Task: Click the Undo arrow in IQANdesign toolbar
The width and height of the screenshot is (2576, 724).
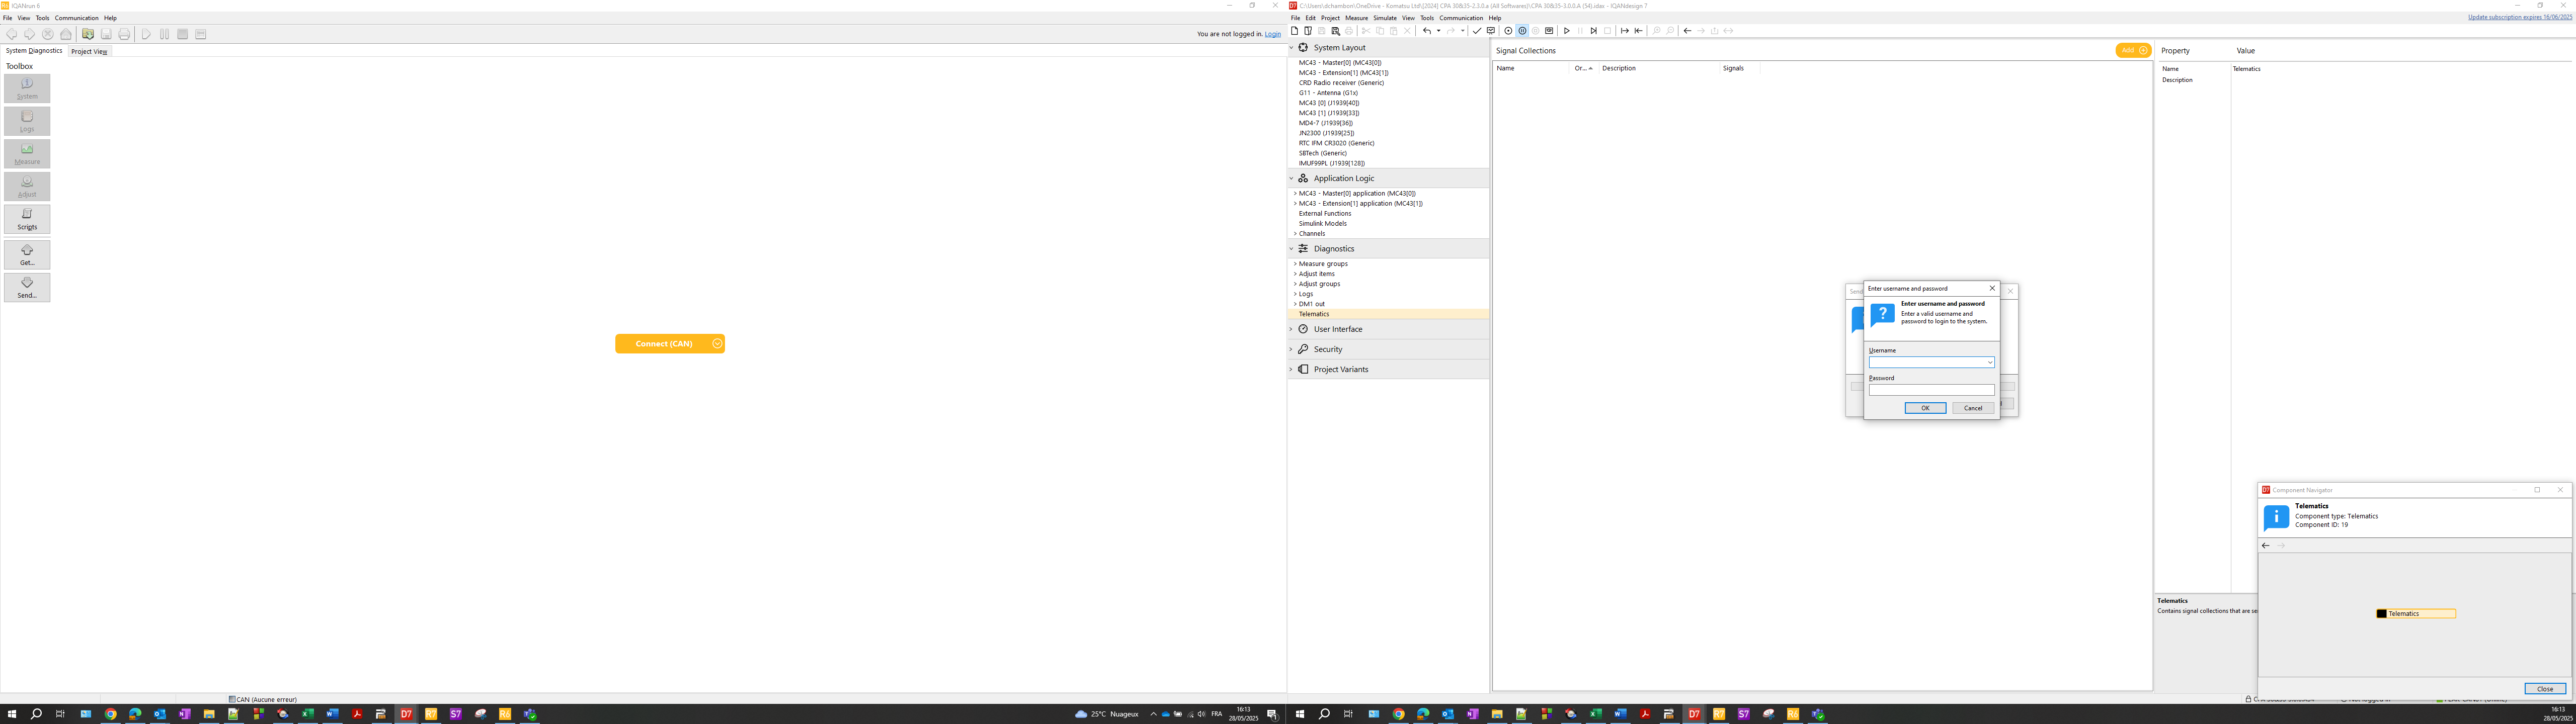Action: (x=1427, y=31)
